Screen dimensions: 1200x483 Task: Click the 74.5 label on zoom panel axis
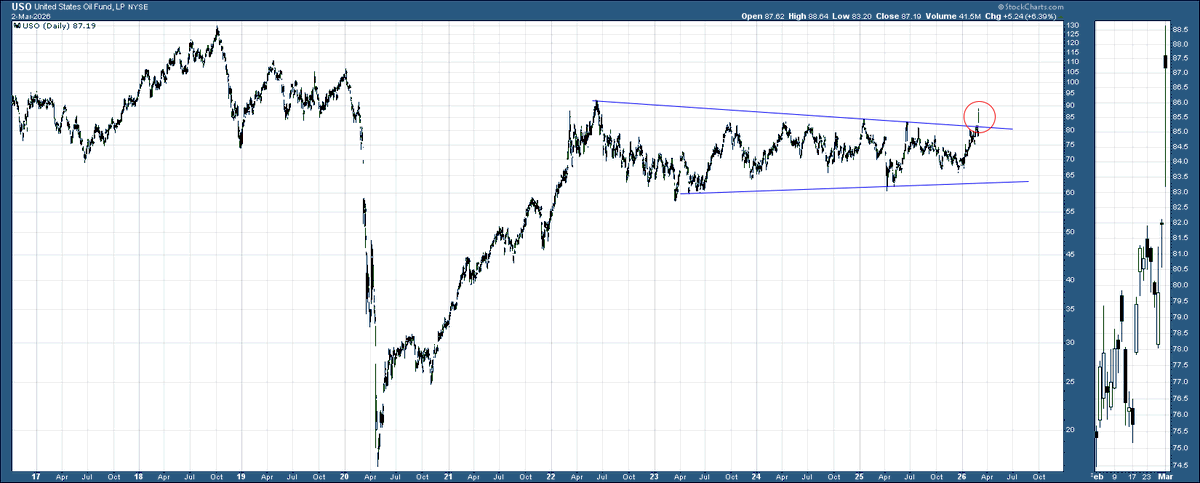1179,464
